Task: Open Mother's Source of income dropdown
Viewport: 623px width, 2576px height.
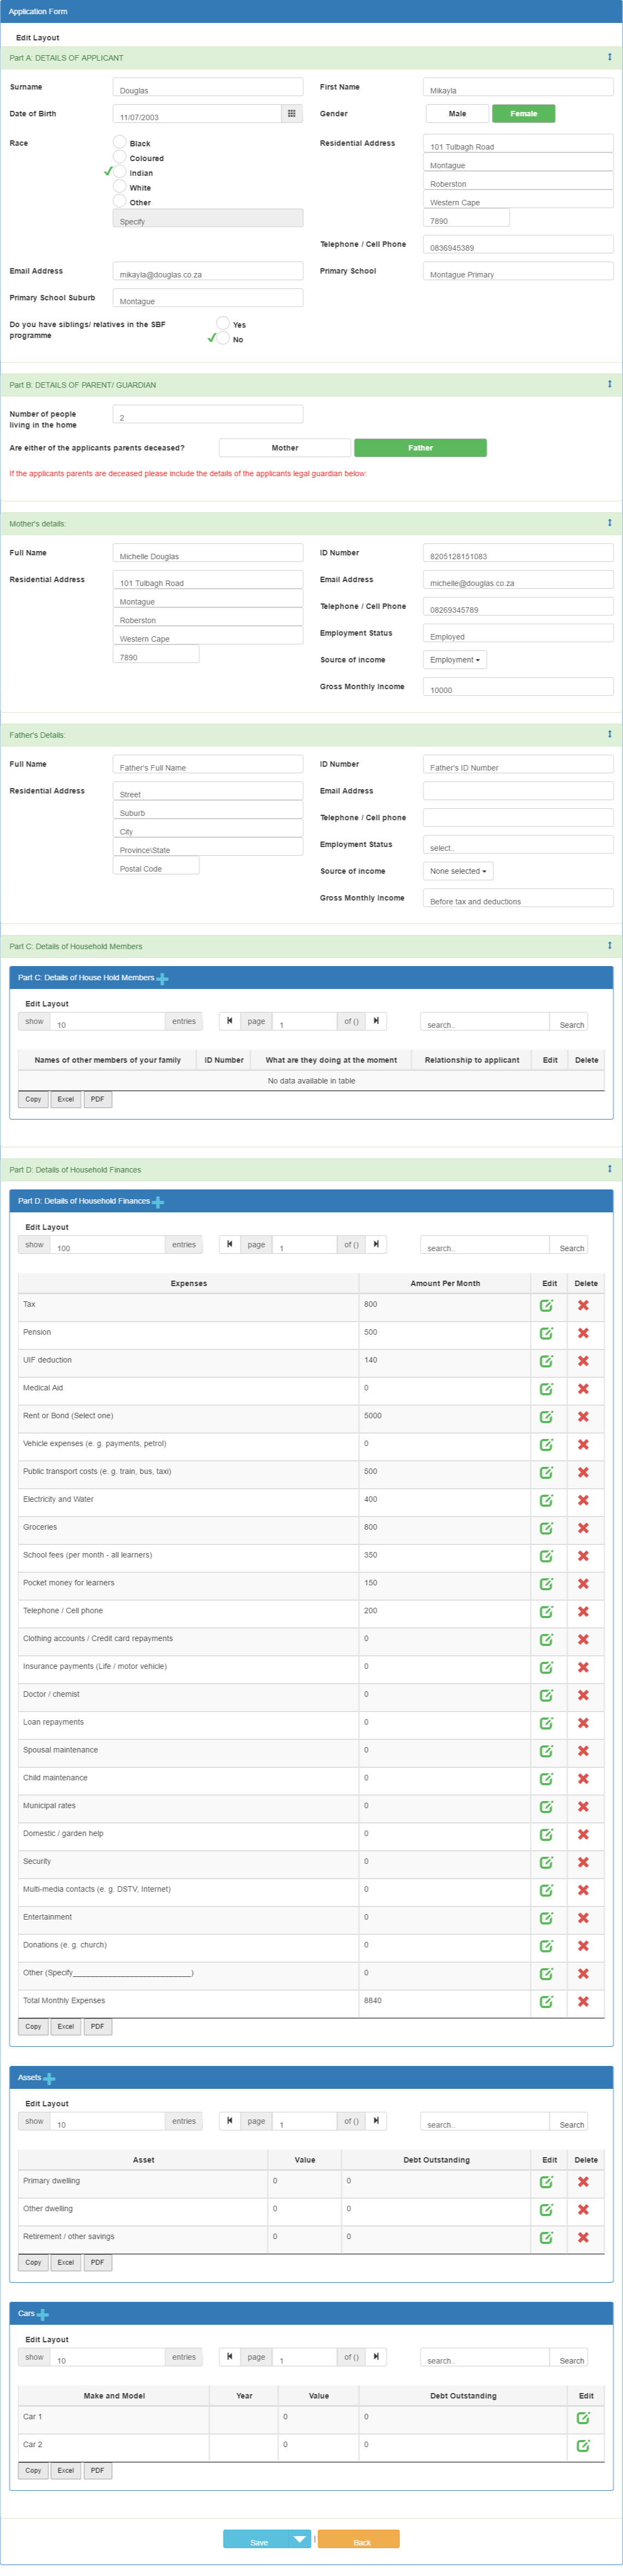Action: point(455,660)
